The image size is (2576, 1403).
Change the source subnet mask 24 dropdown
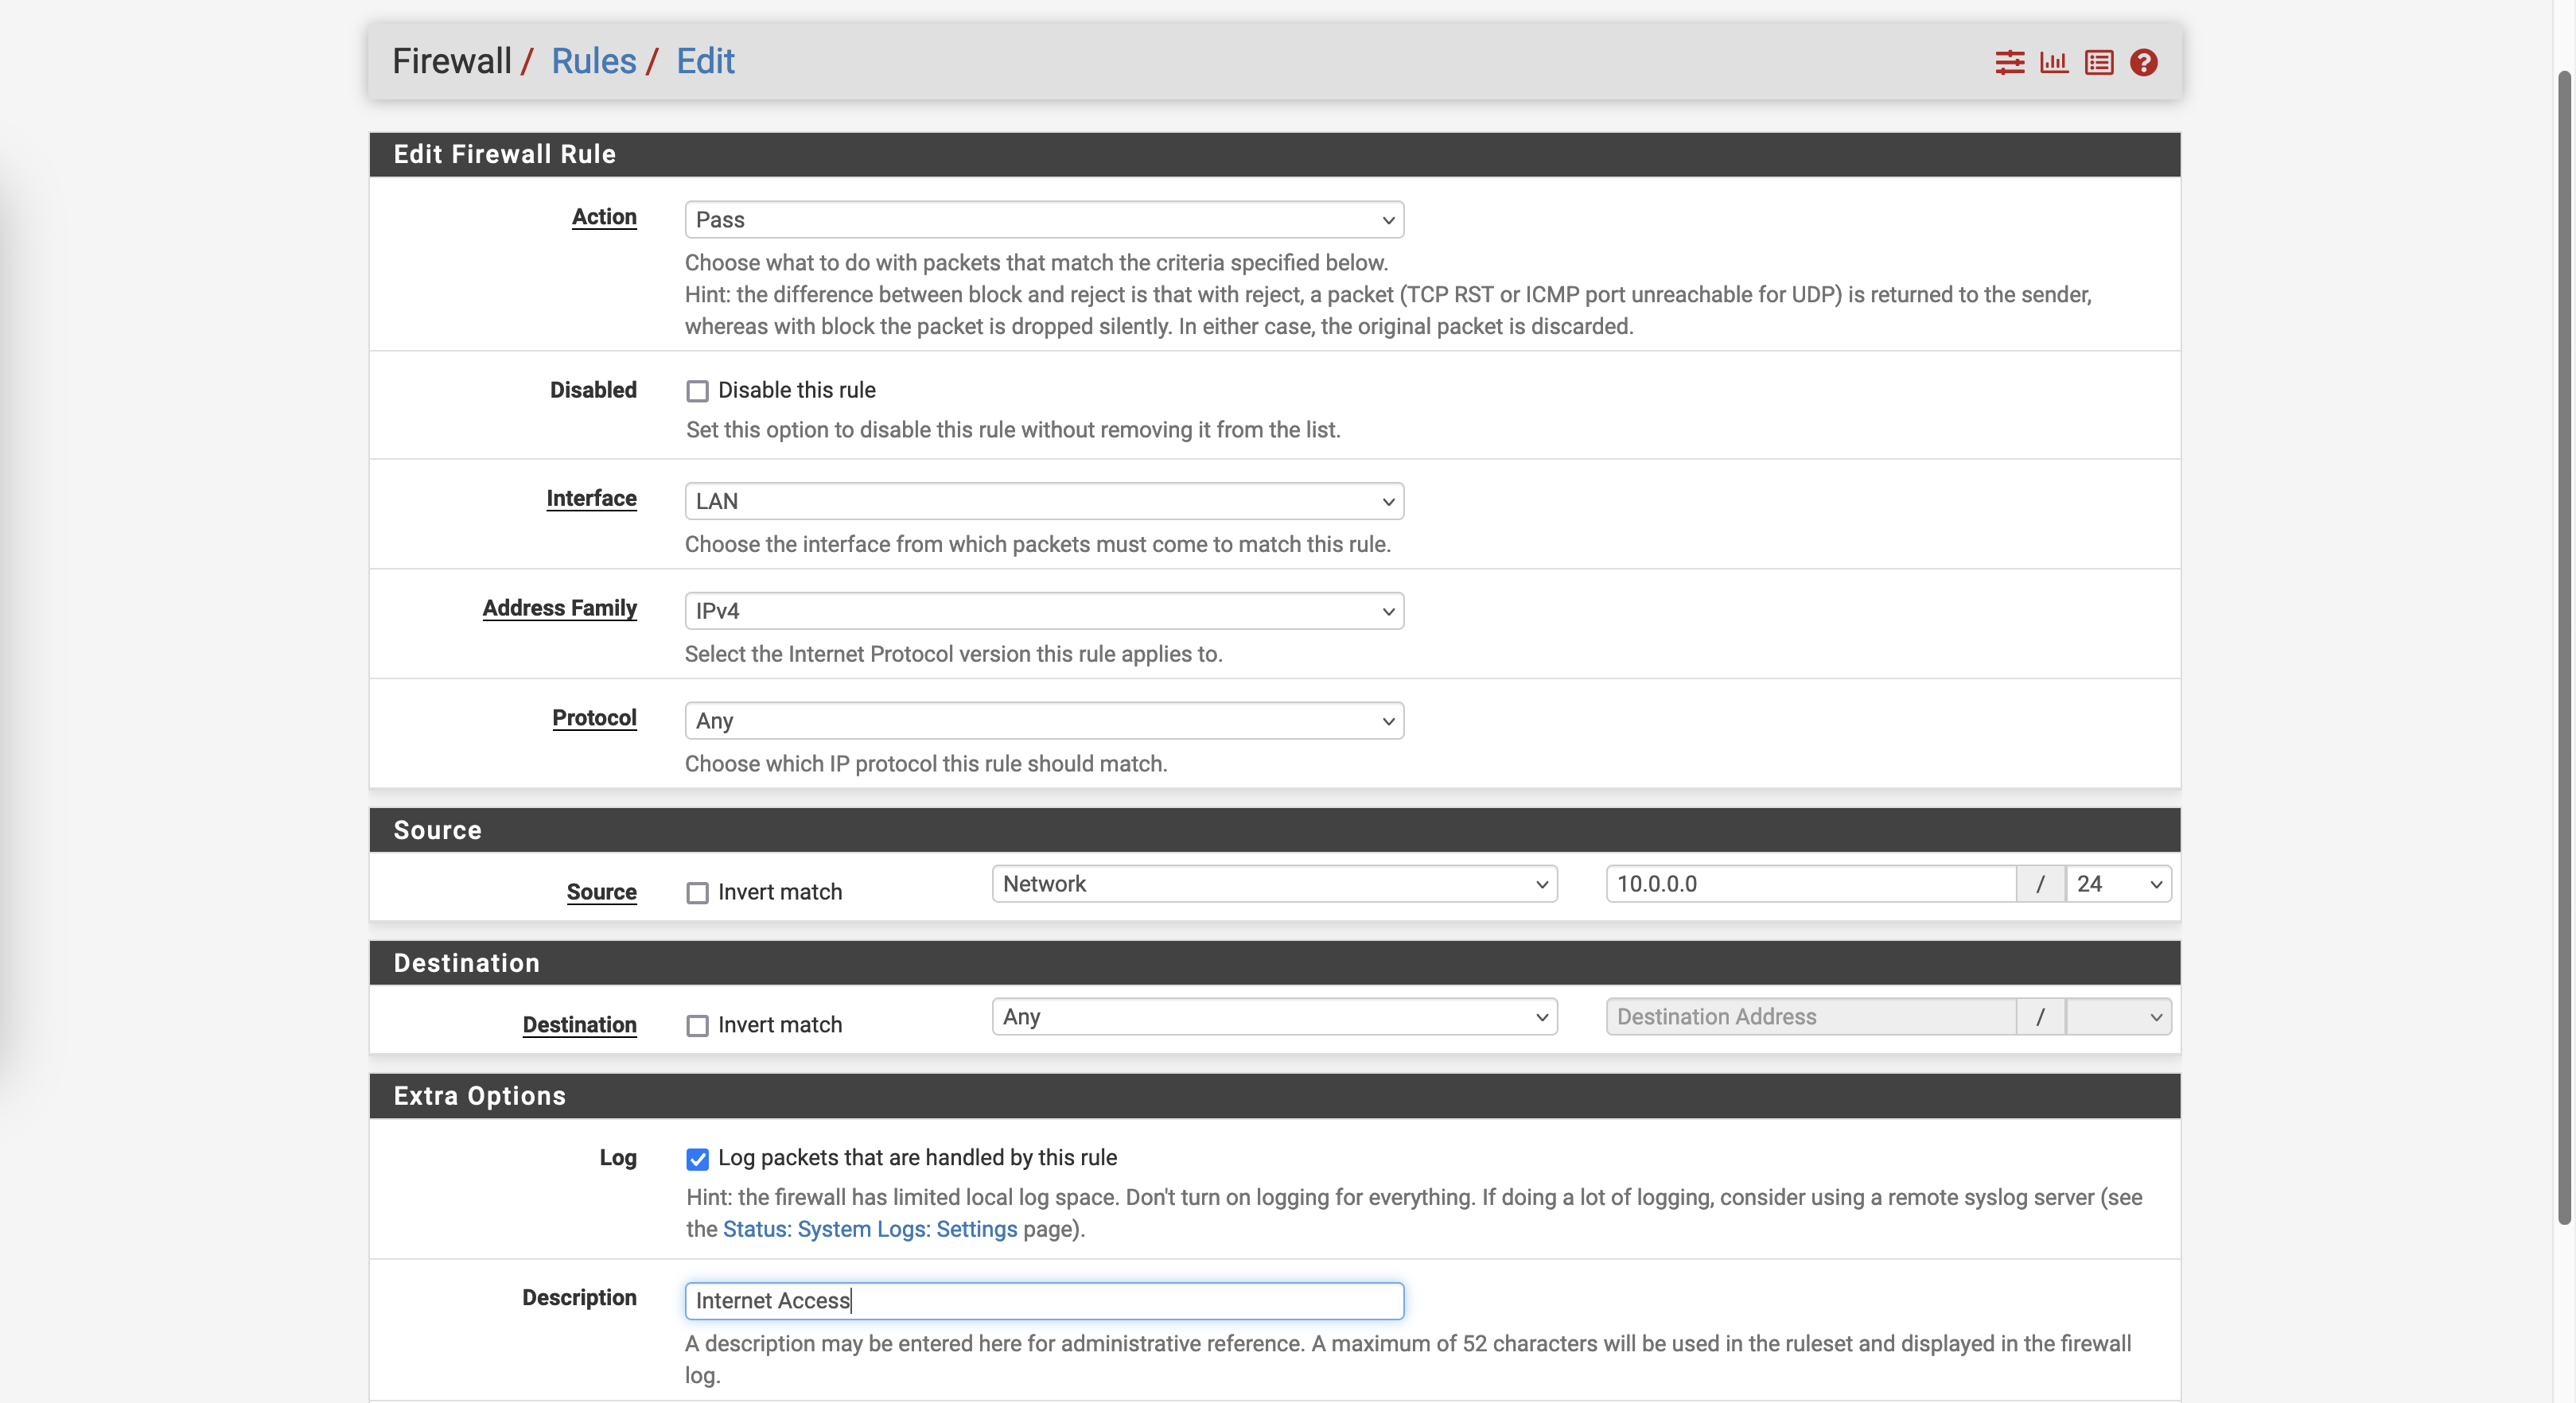[x=2118, y=884]
